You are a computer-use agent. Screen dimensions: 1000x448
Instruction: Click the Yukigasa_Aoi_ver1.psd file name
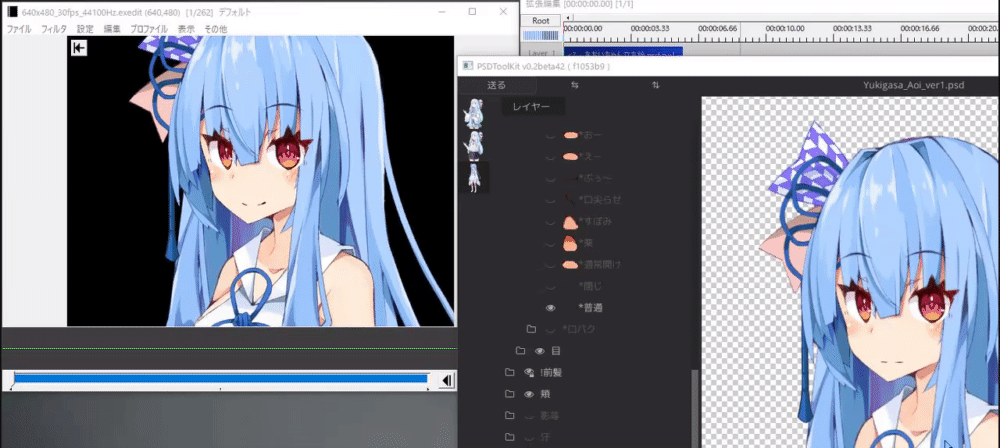[914, 85]
